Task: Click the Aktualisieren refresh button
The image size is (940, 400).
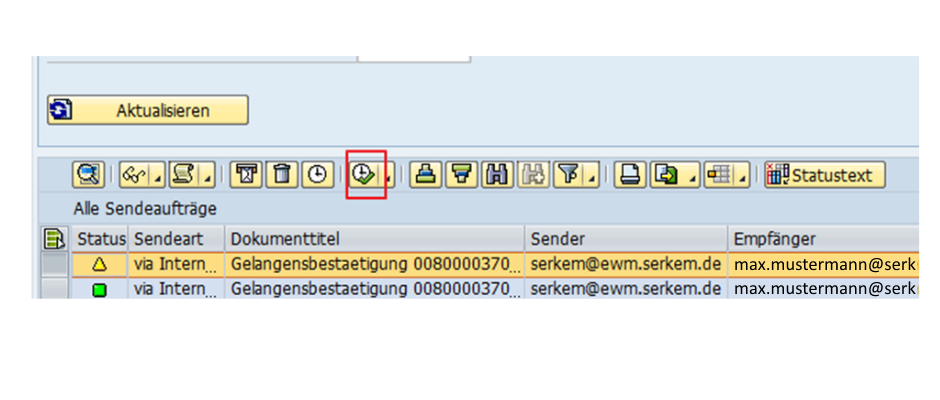Action: (147, 110)
